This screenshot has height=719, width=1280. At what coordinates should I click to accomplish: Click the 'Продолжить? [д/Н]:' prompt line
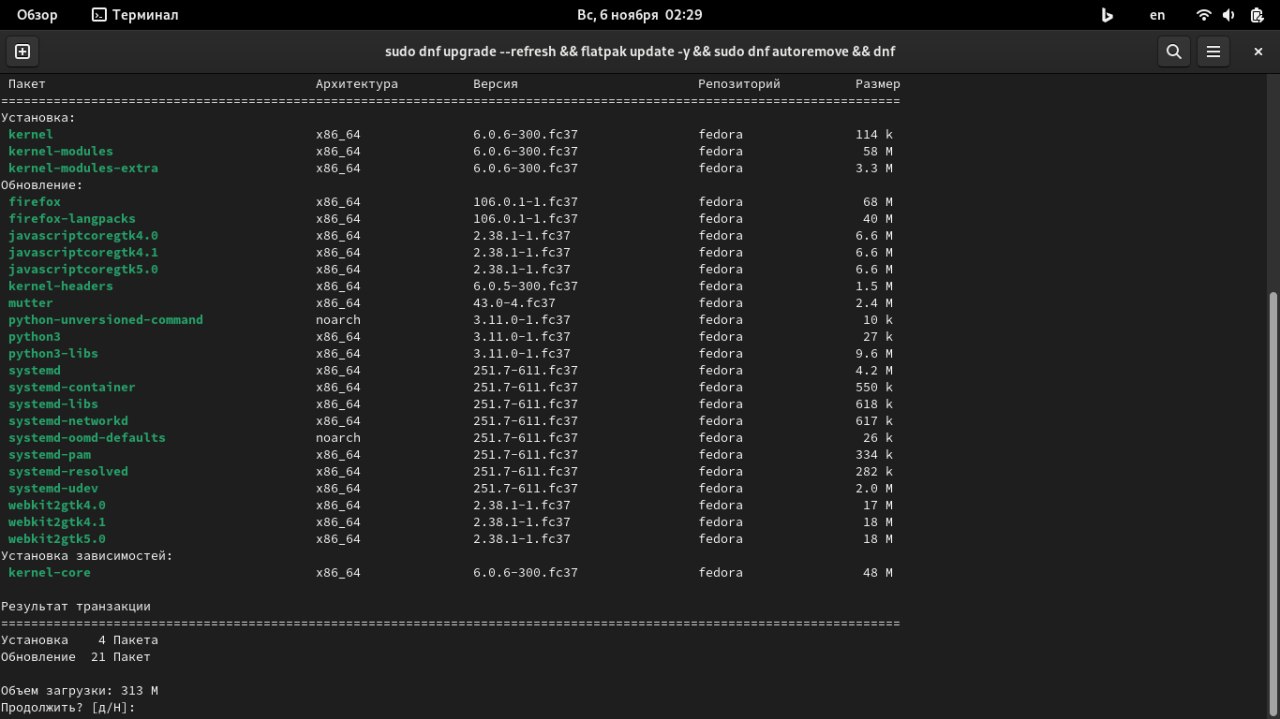pos(68,708)
